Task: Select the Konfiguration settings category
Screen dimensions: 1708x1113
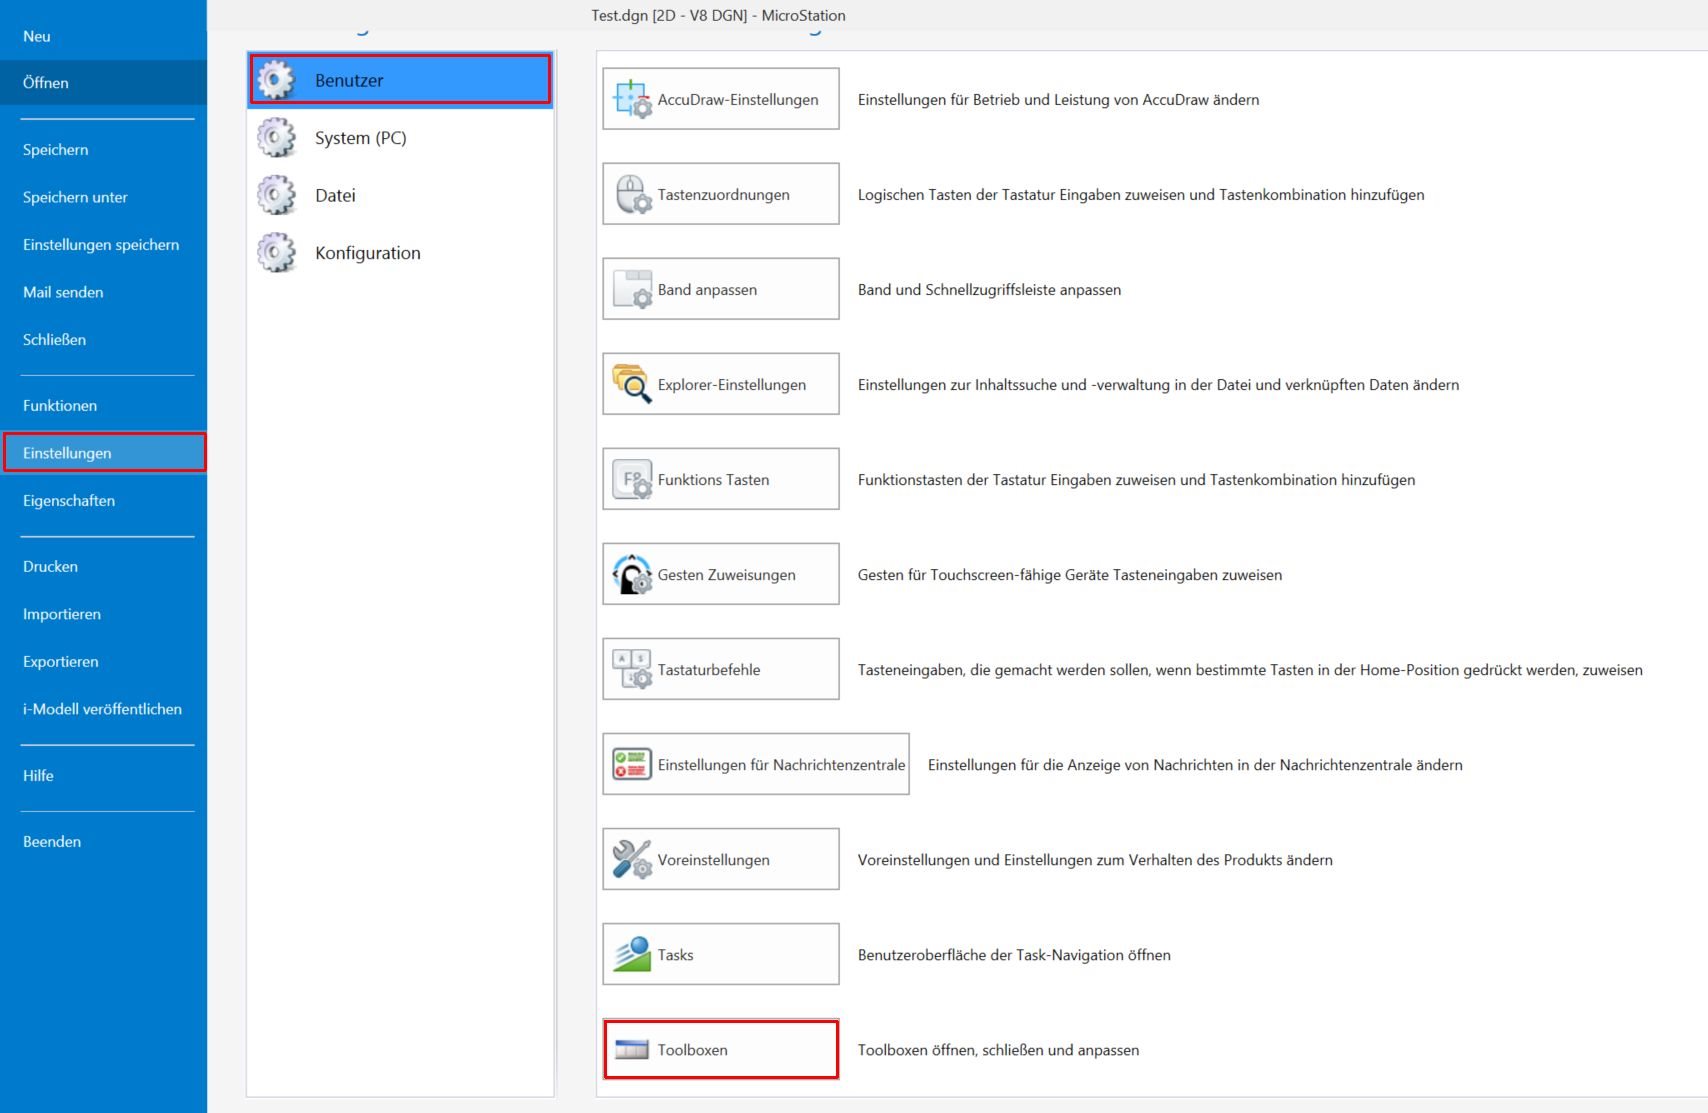Action: pyautogui.click(x=400, y=253)
